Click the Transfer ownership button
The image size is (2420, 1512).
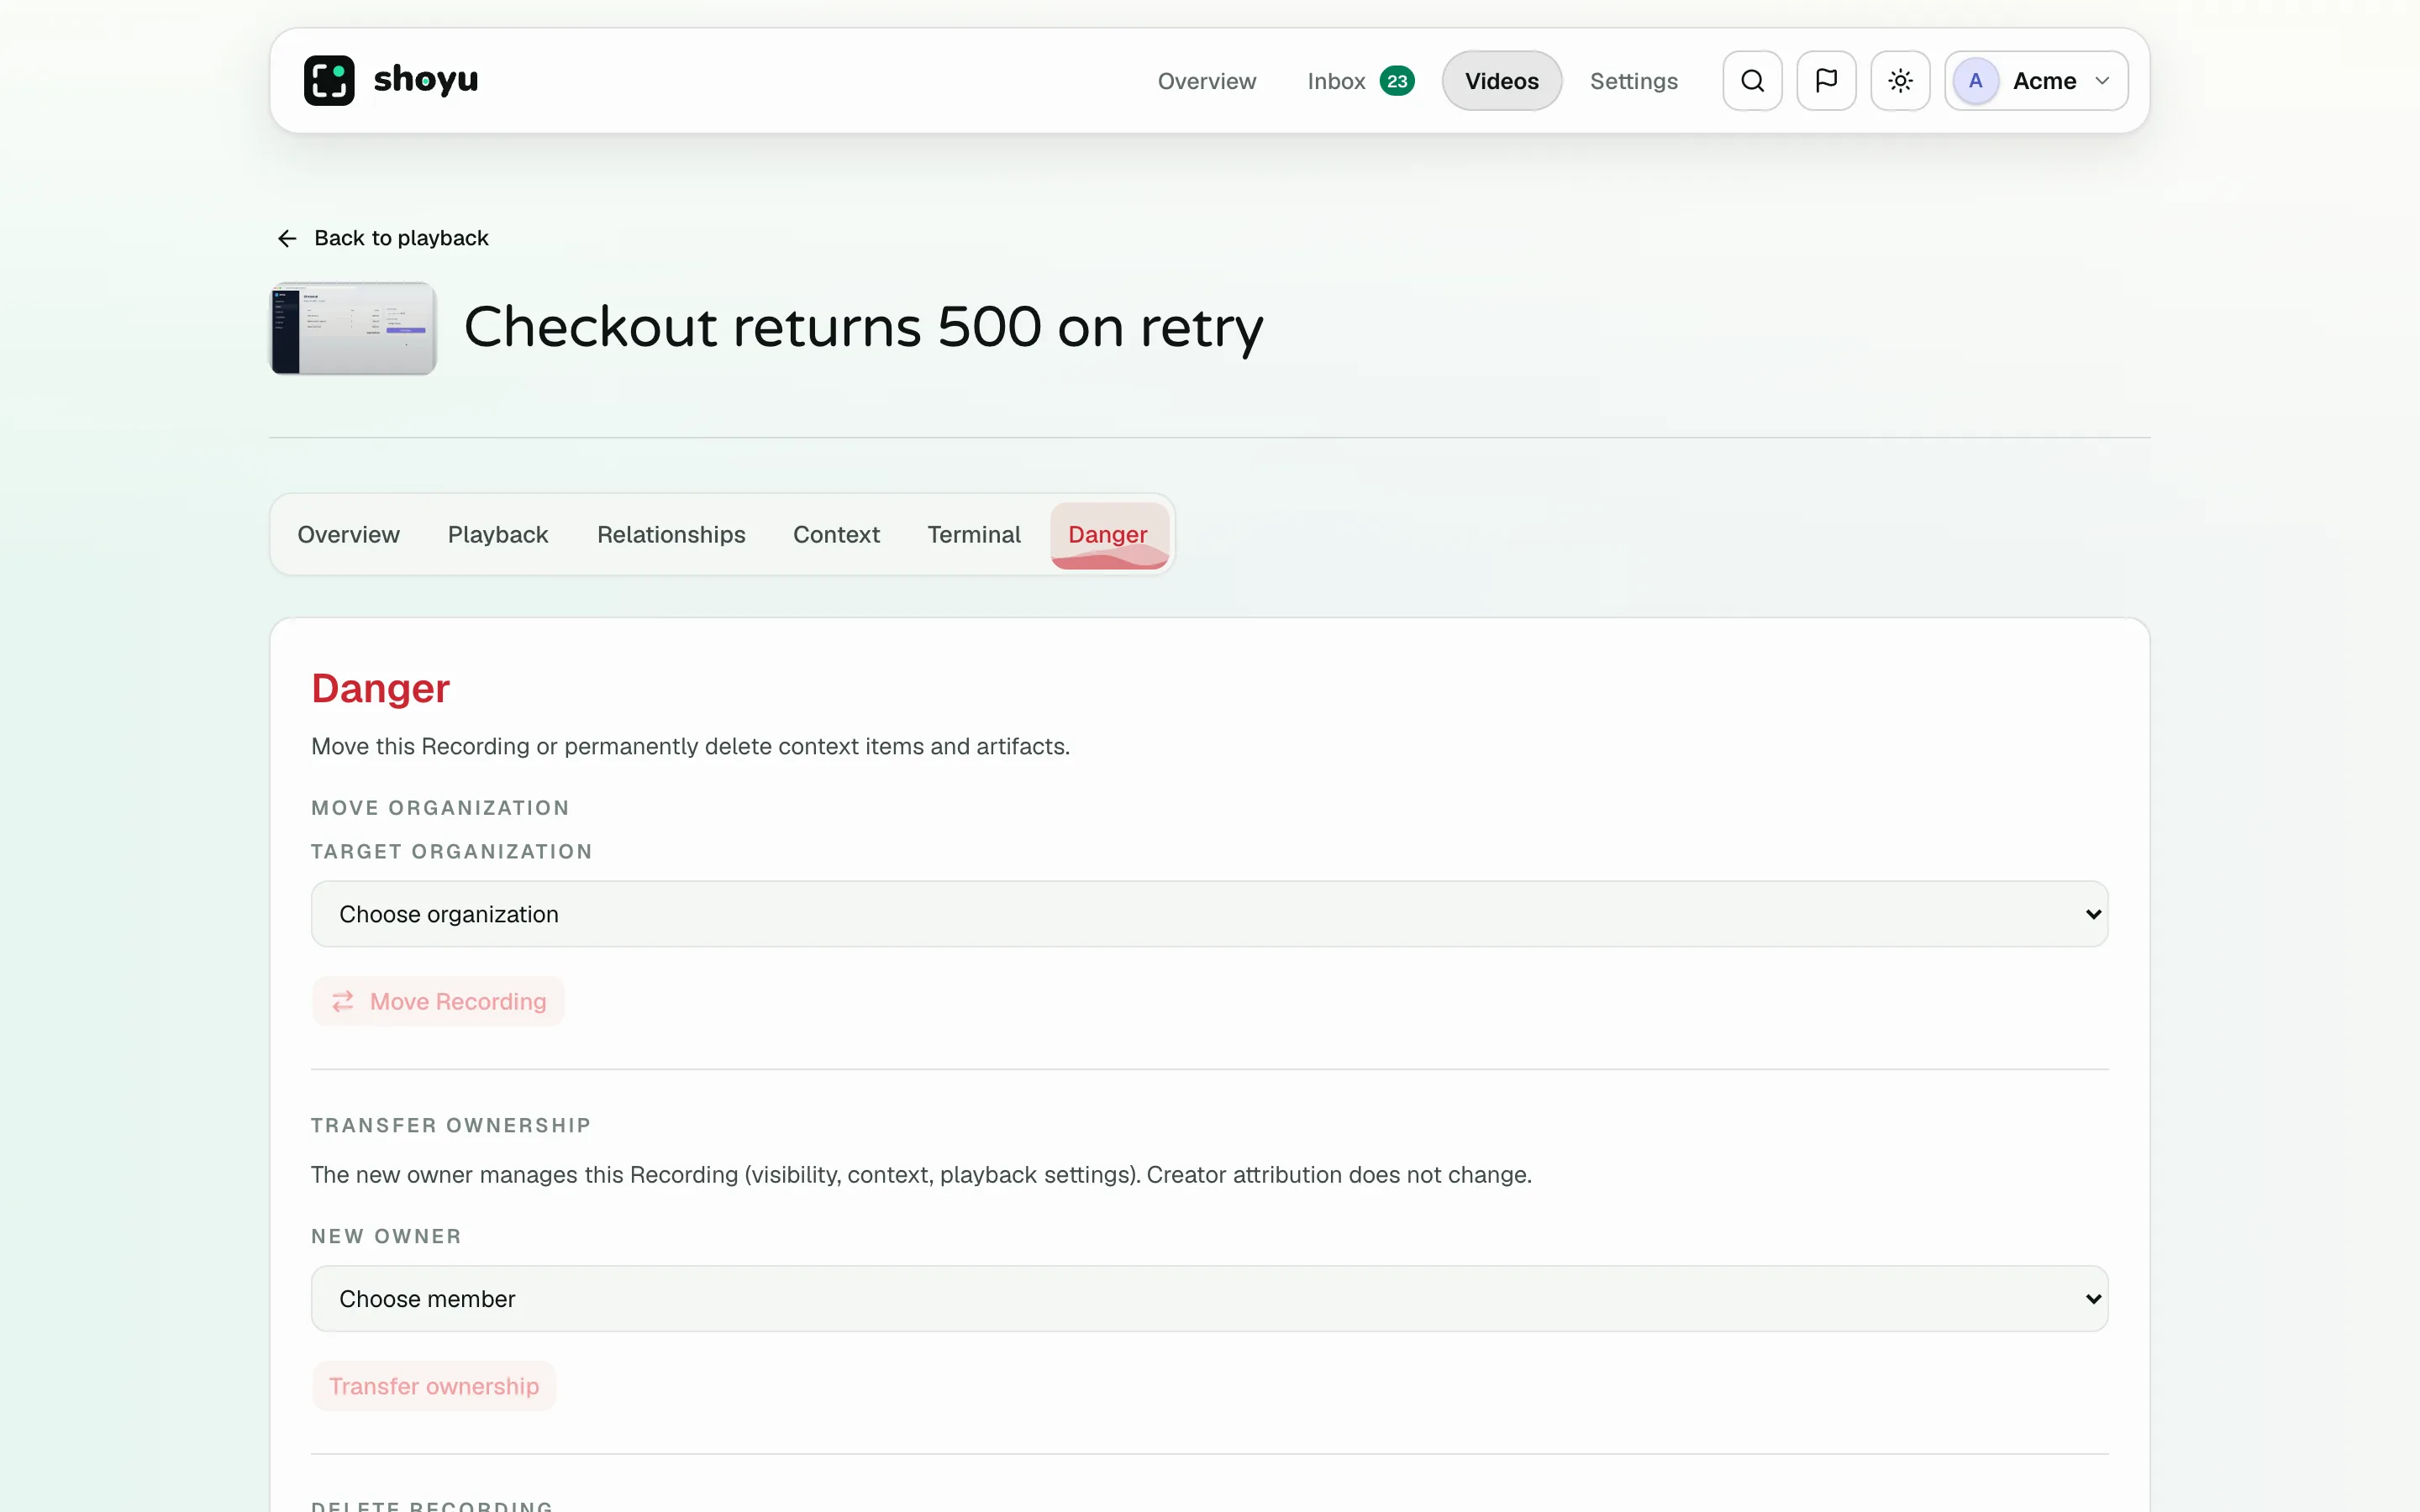coord(434,1386)
